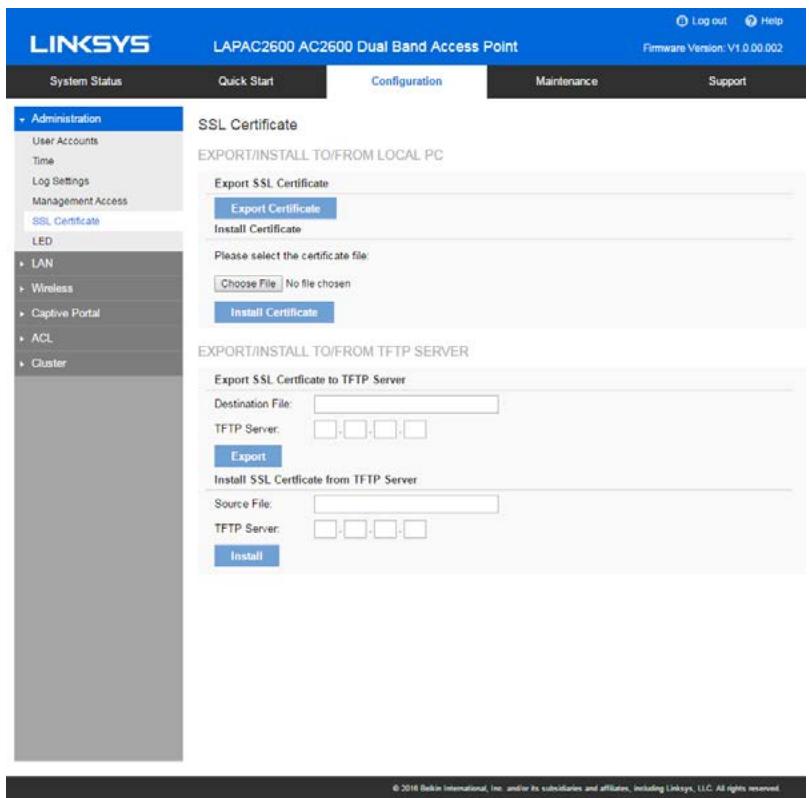The width and height of the screenshot is (809, 798).
Task: Click fourth octet of install TFTP Server
Action: tap(415, 529)
